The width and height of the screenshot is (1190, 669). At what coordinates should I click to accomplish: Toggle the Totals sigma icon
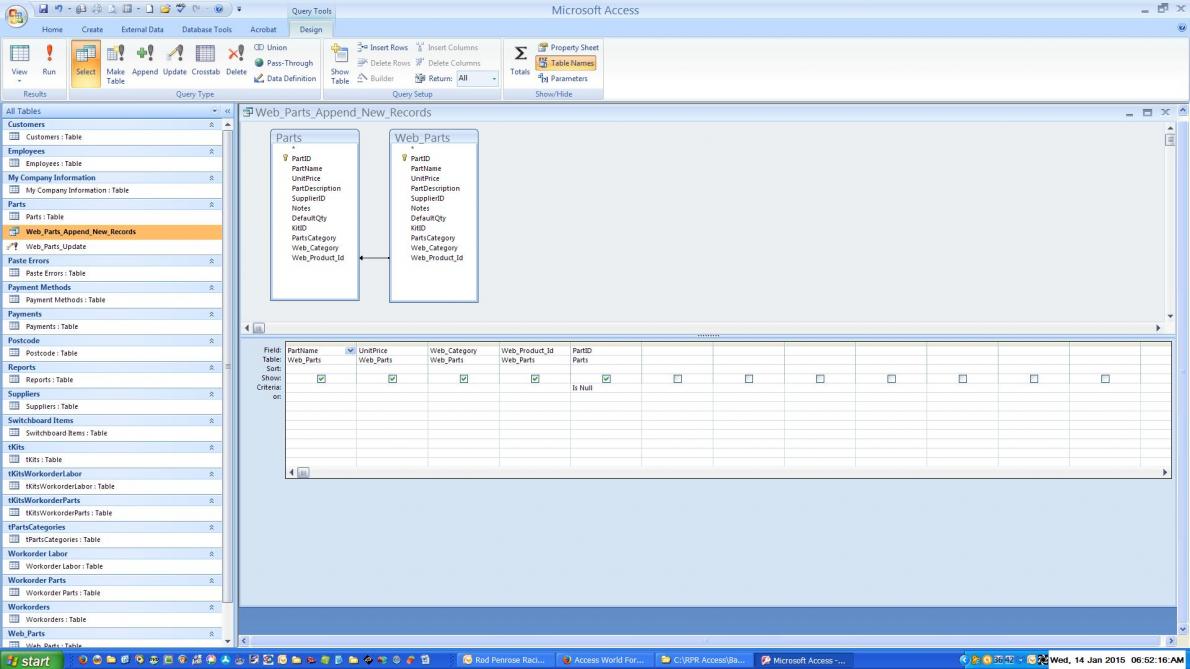pos(520,60)
